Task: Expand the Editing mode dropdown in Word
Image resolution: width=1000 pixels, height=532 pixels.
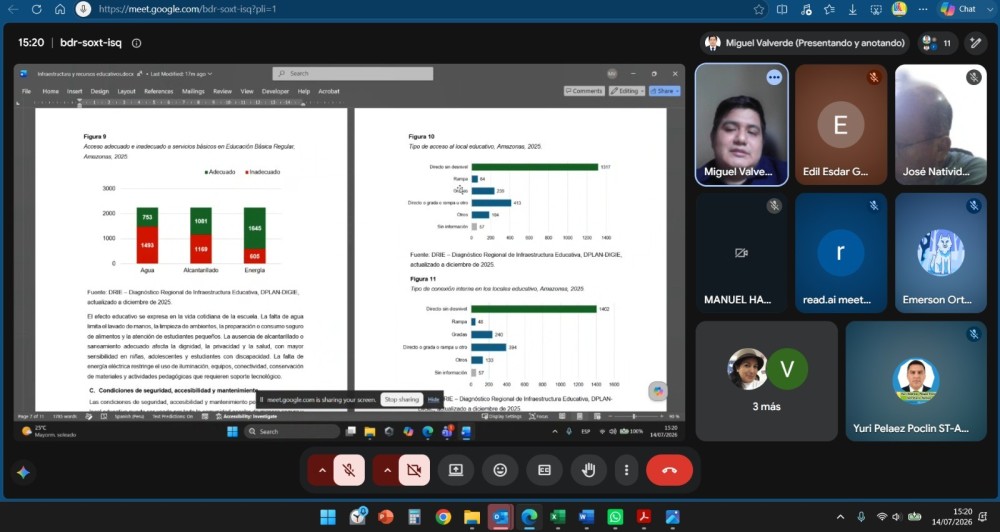Action: pos(627,91)
